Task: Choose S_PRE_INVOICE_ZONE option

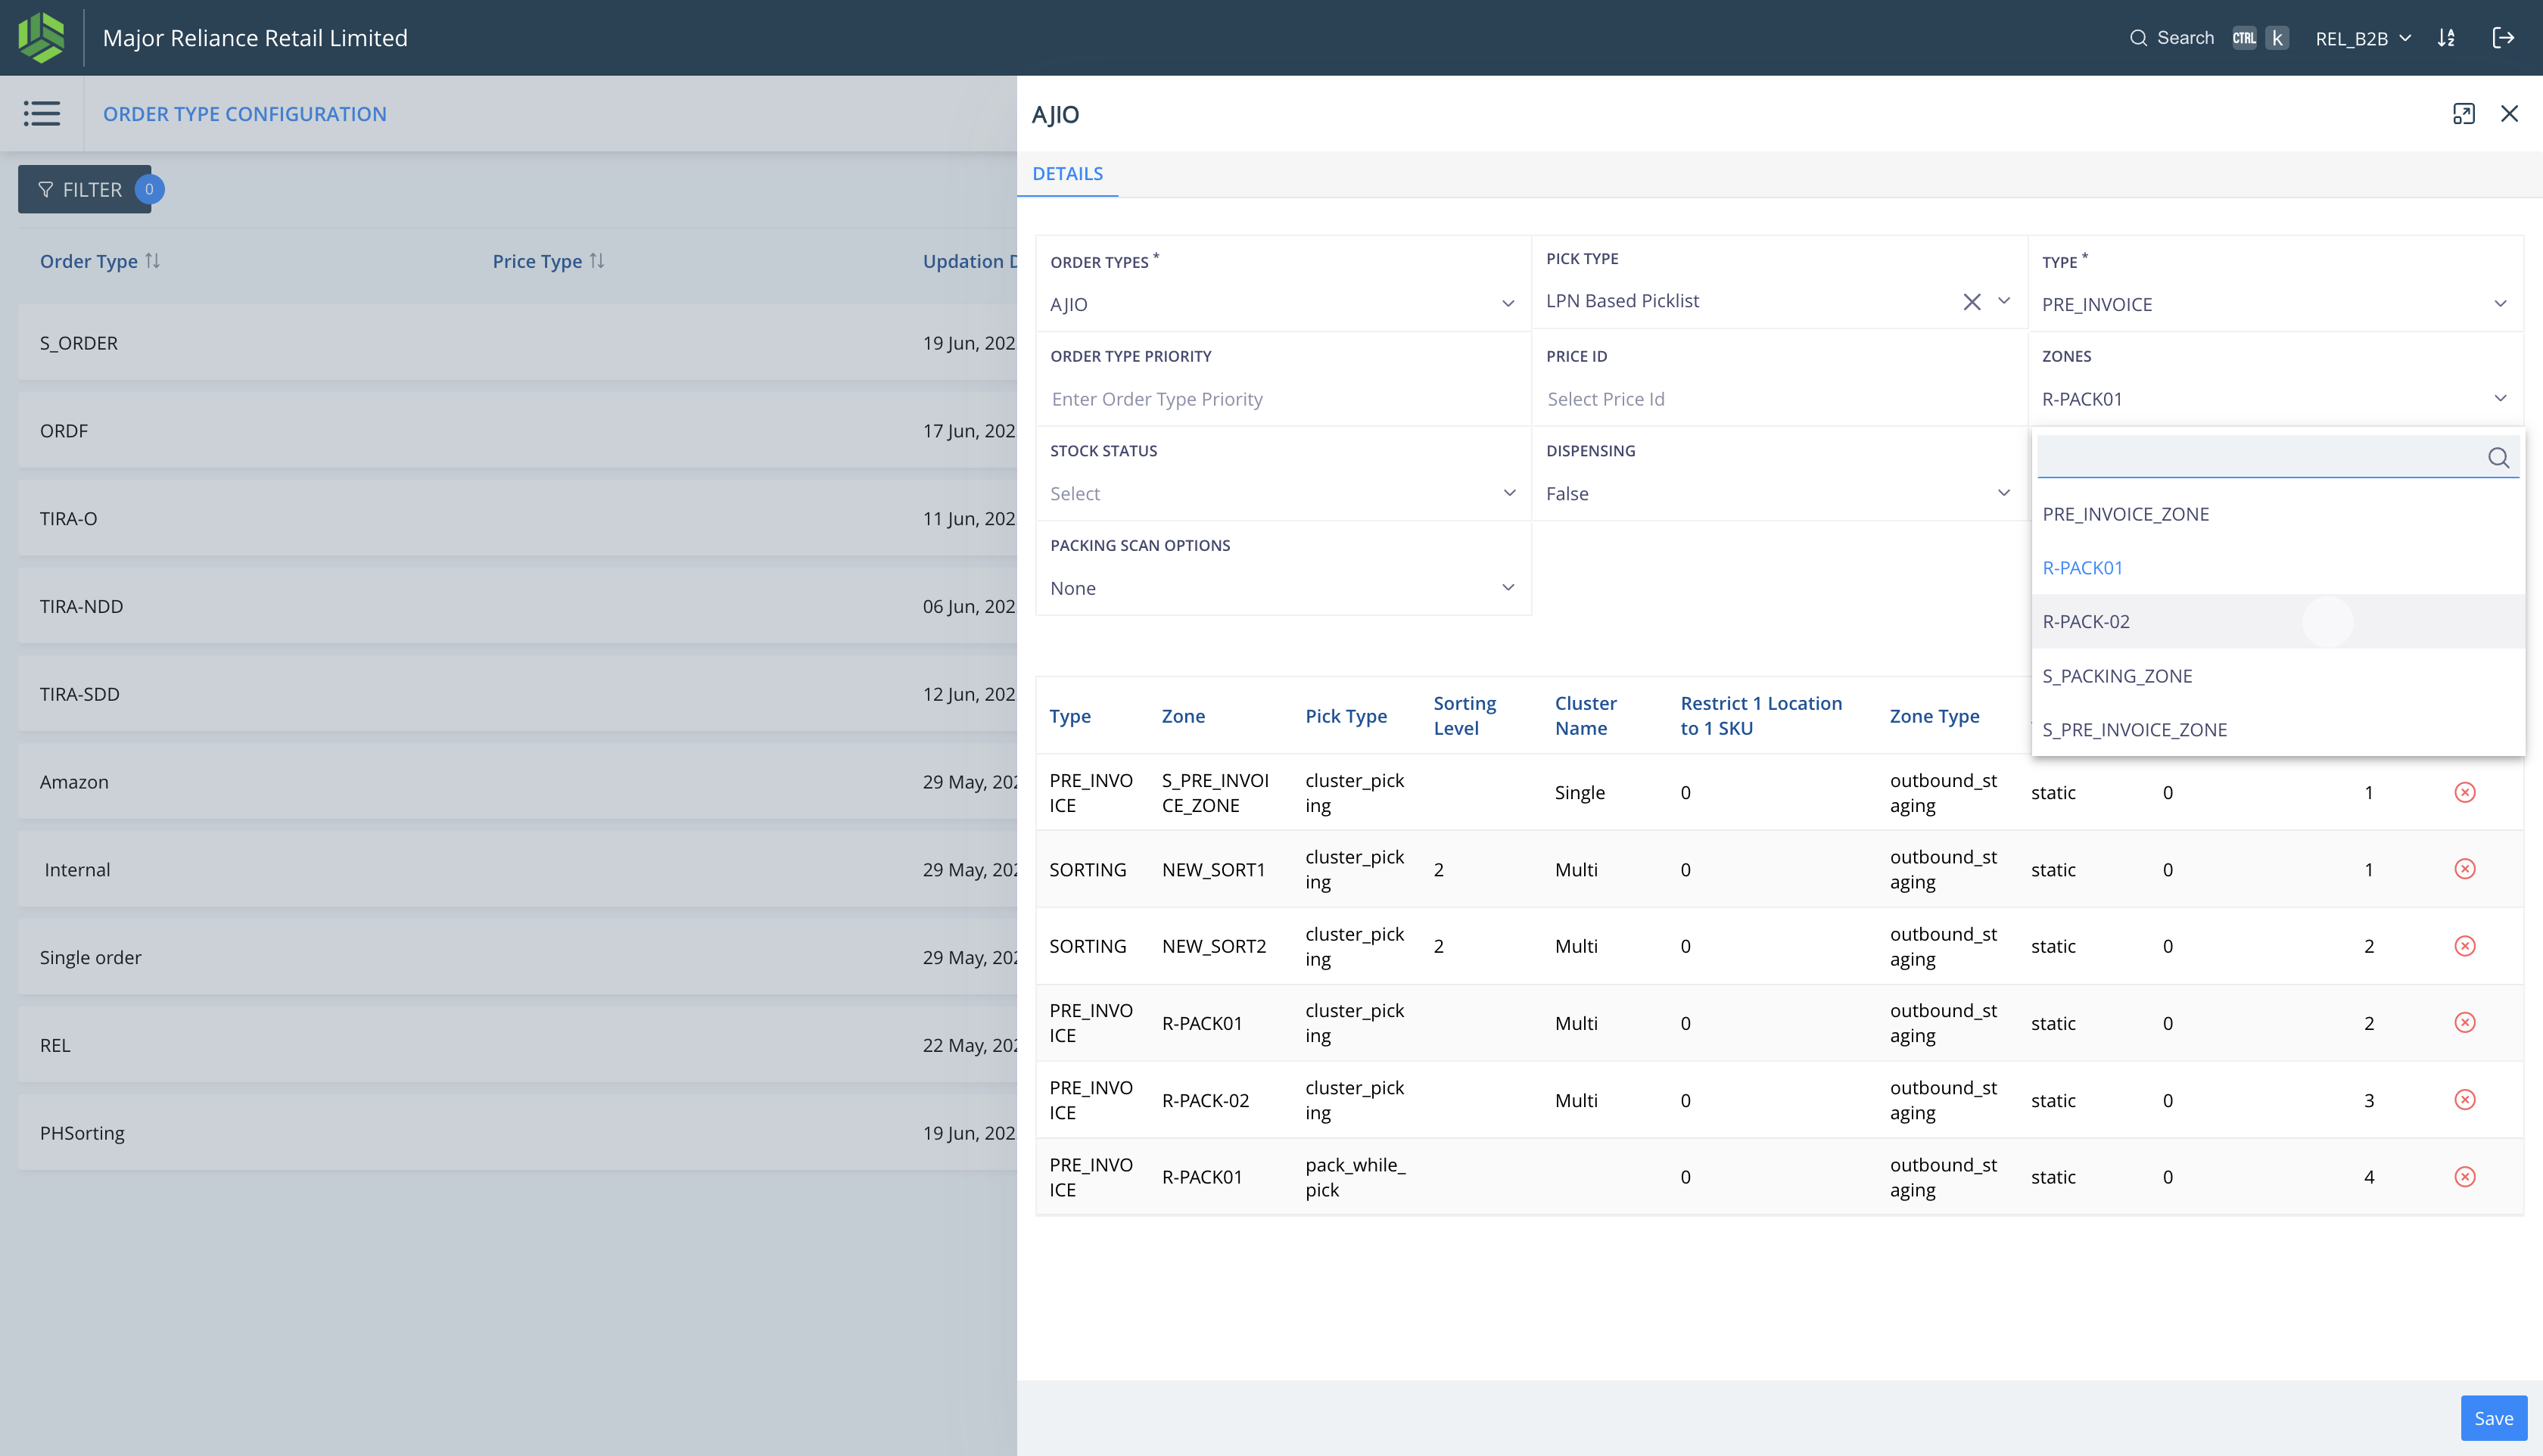Action: point(2278,729)
